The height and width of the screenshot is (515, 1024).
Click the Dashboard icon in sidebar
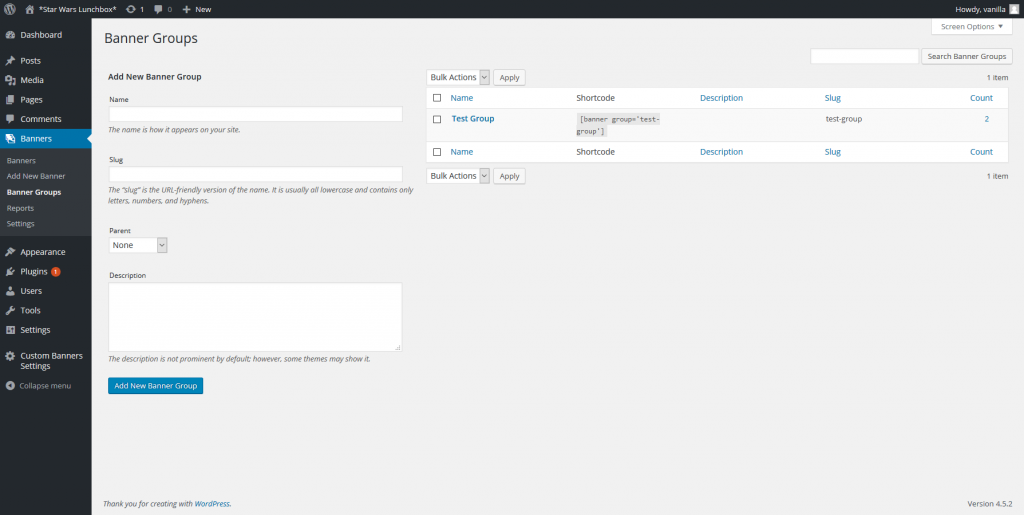pos(10,35)
